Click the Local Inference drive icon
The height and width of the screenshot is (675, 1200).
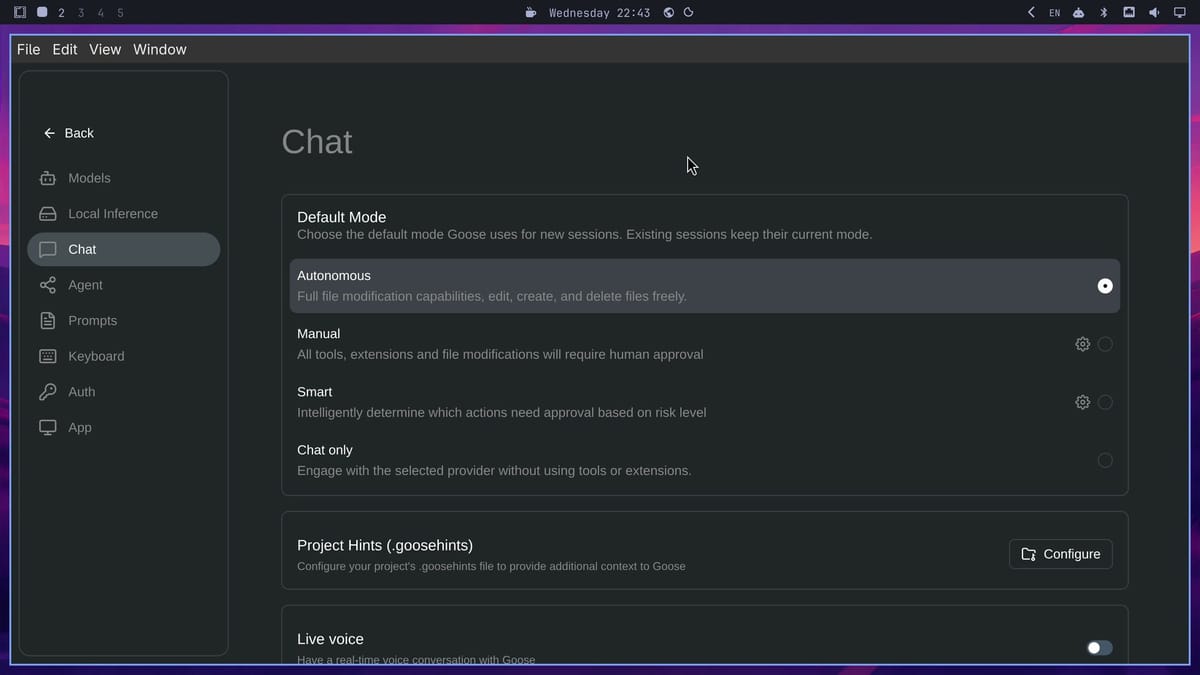coord(48,214)
